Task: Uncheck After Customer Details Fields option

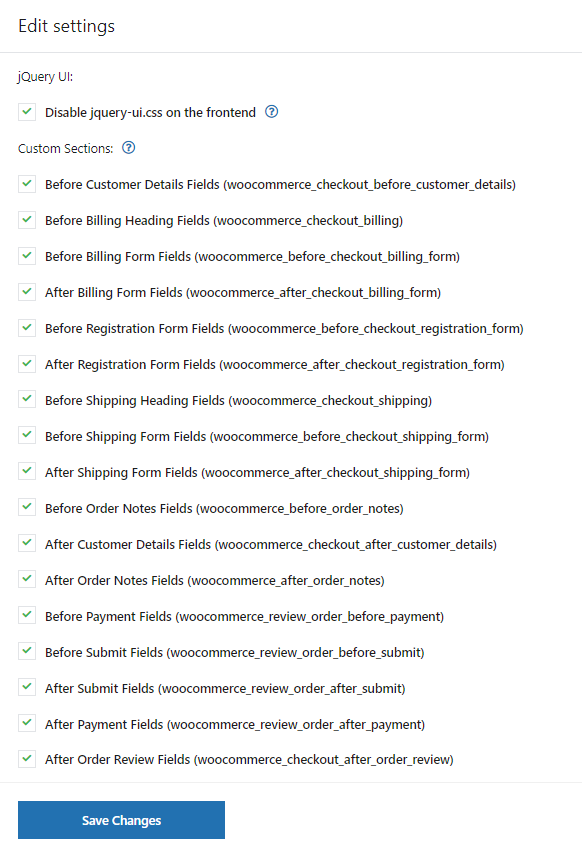Action: [x=27, y=544]
